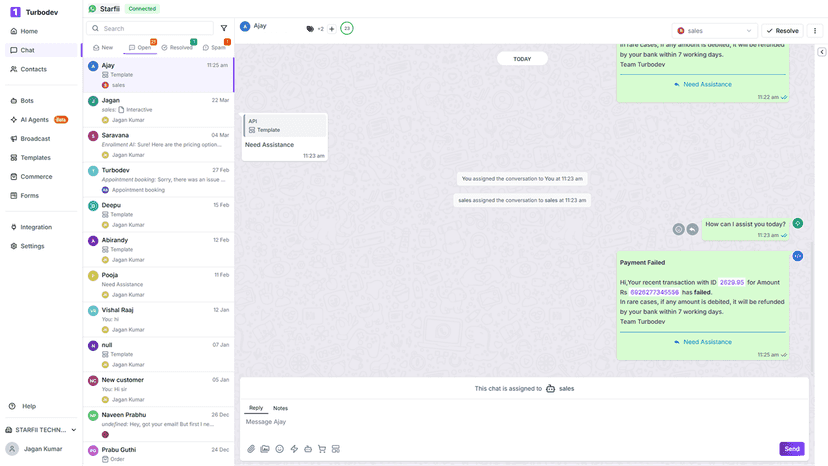Open the sales assignee dropdown
The height and width of the screenshot is (466, 828).
pos(714,31)
